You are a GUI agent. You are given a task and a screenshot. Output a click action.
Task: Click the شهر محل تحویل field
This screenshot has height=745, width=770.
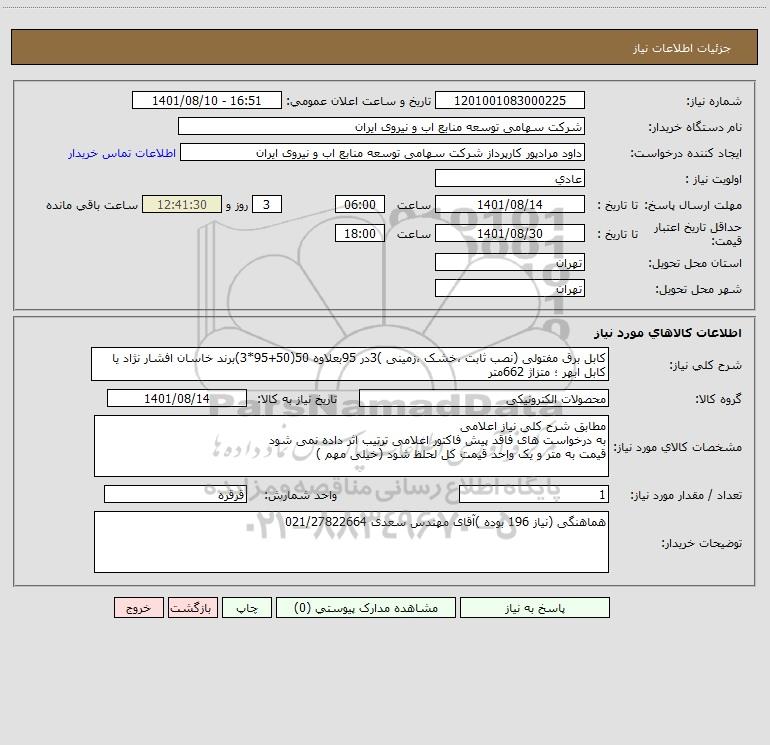[x=510, y=289]
